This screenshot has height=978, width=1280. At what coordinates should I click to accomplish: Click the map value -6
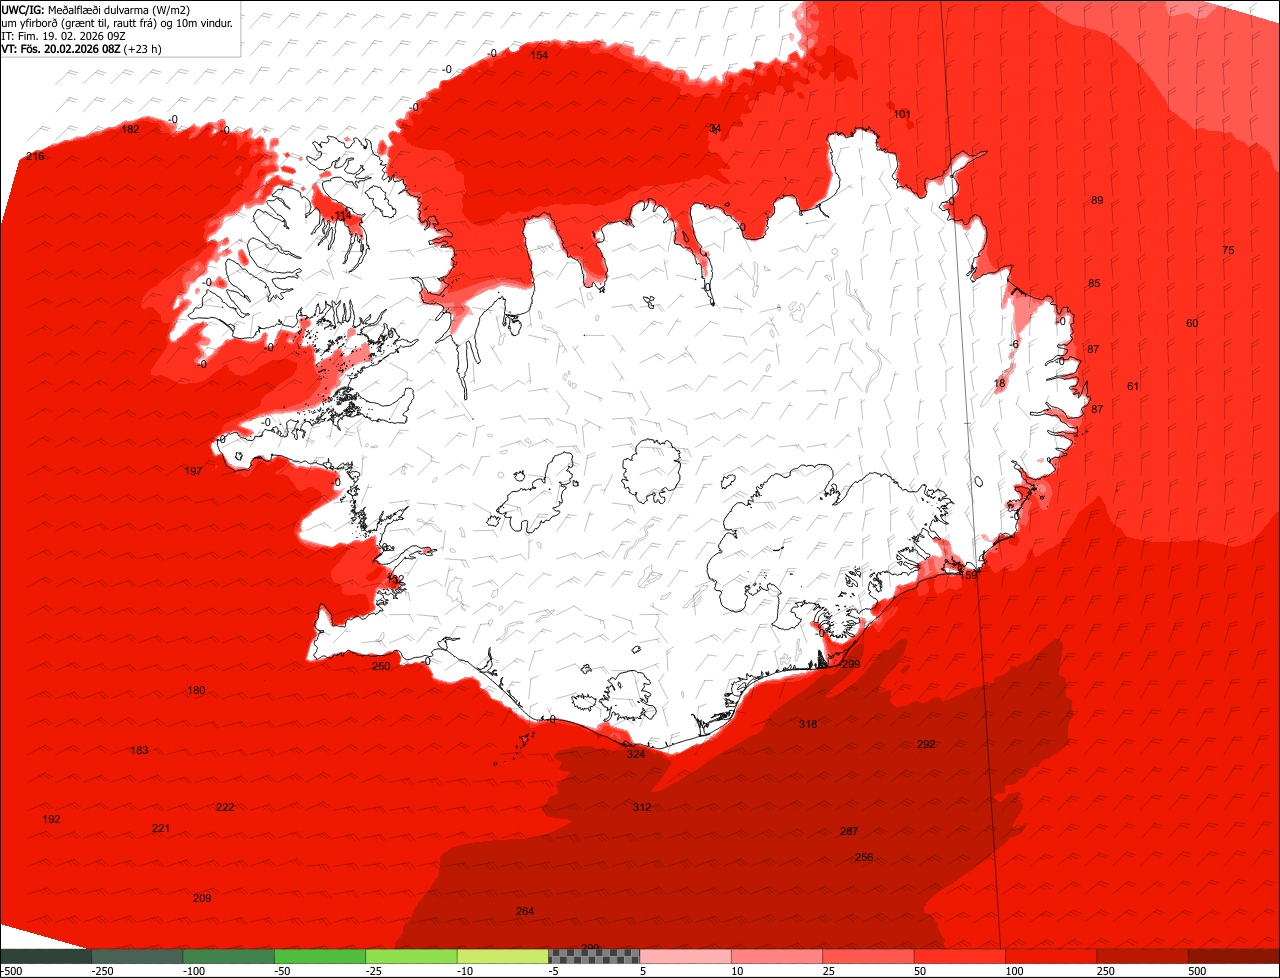click(x=1013, y=345)
